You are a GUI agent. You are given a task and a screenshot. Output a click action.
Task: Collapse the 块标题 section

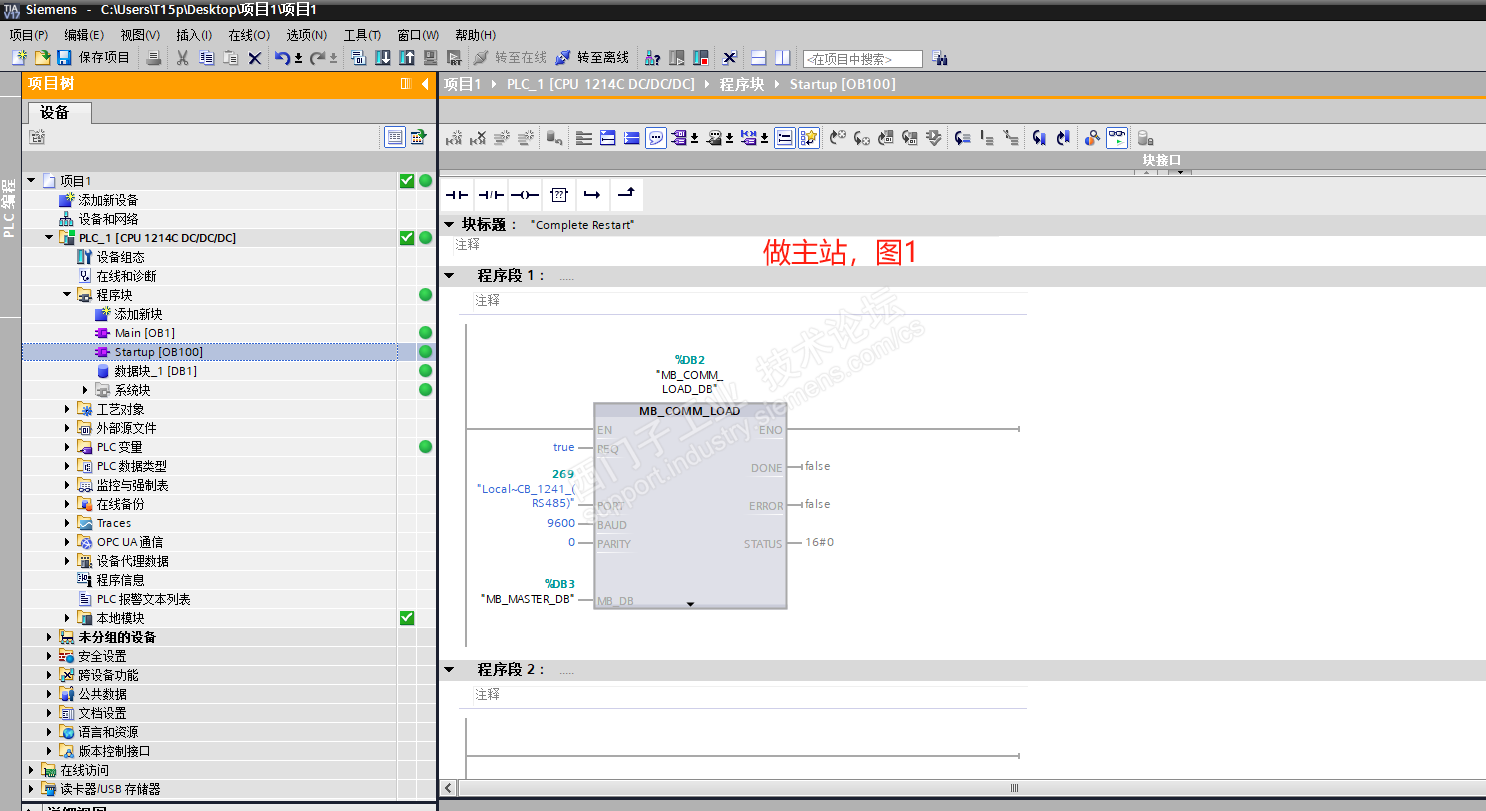click(x=449, y=225)
